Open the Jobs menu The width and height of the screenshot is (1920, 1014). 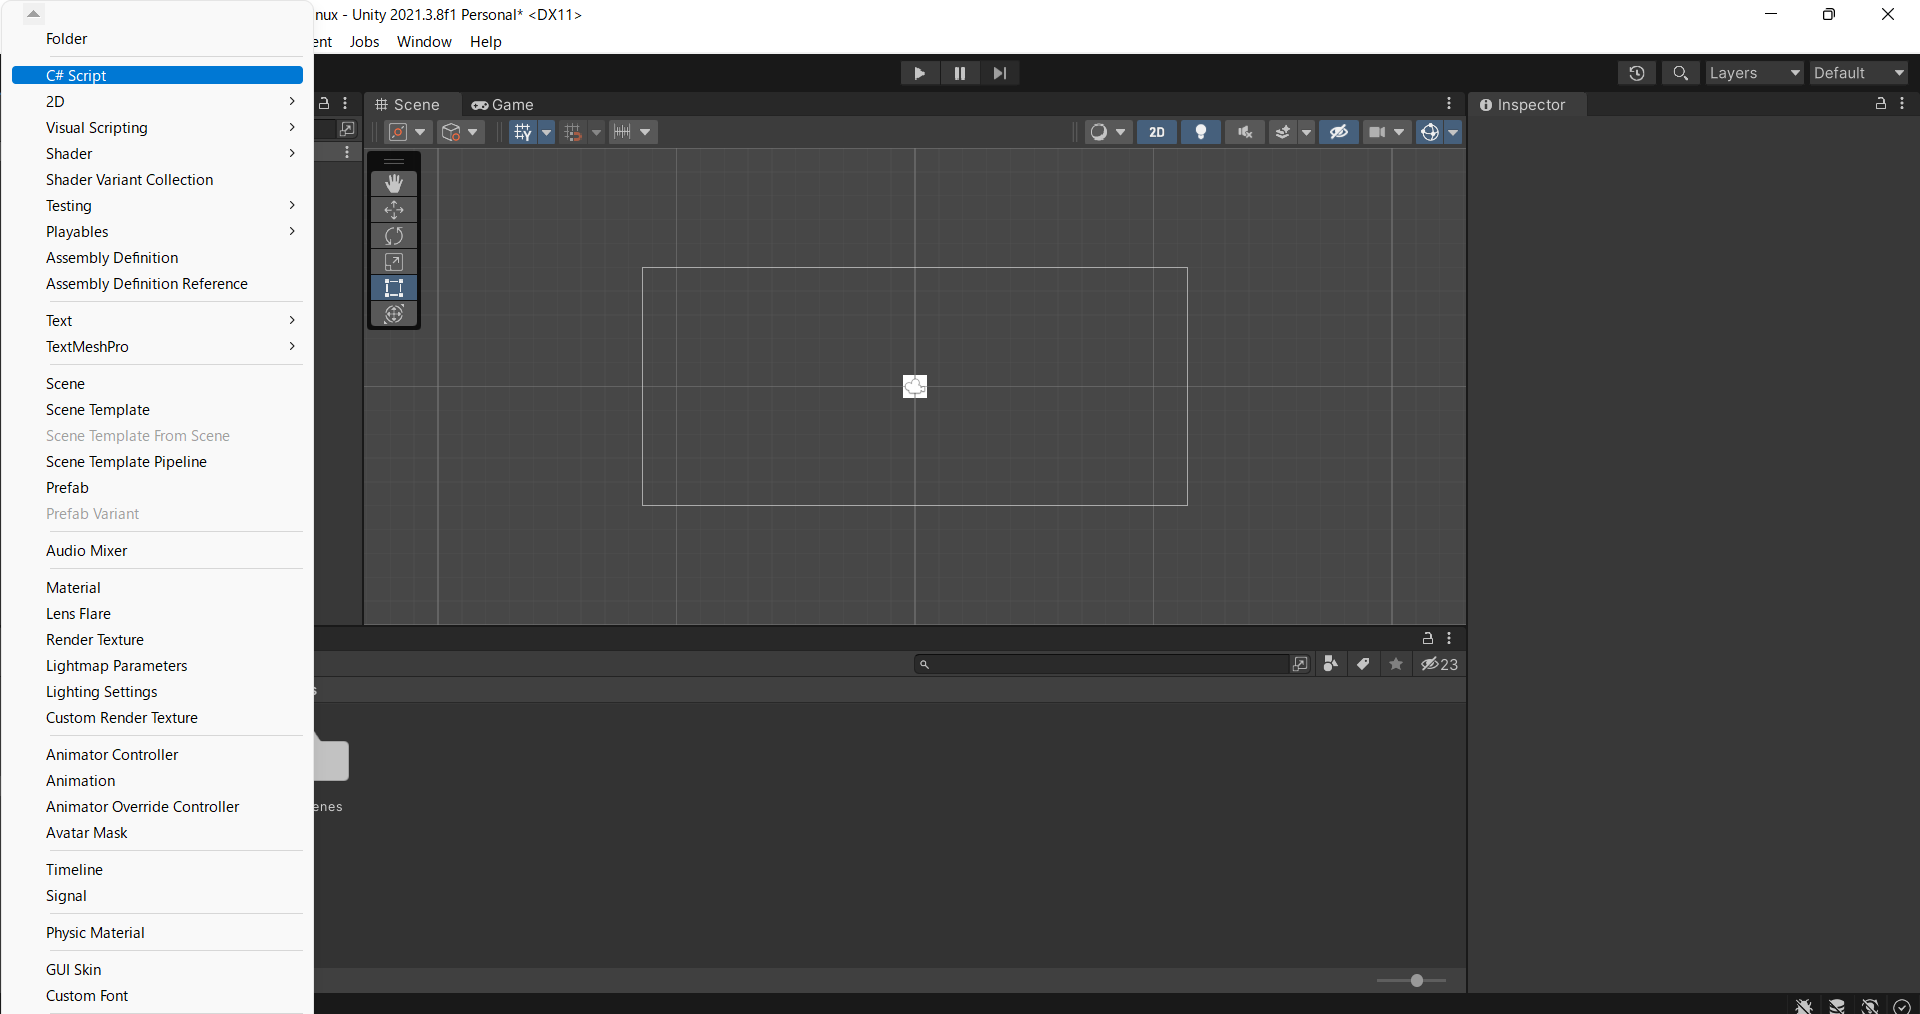click(x=364, y=41)
